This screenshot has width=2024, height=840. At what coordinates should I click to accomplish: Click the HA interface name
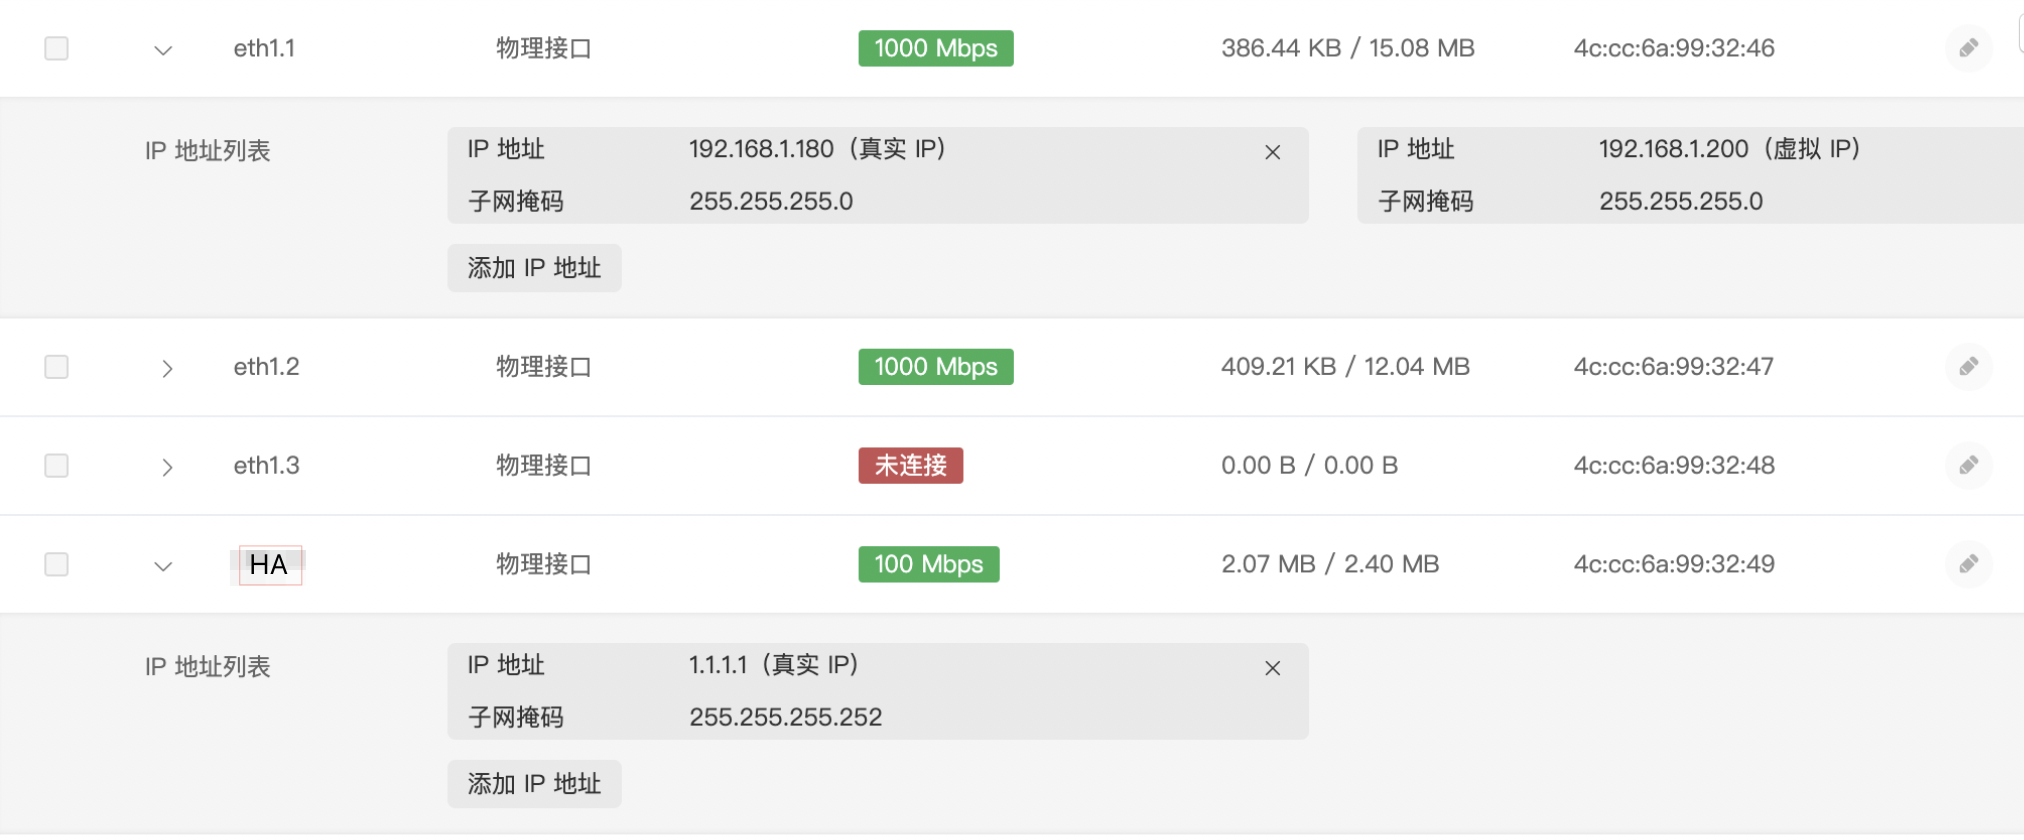(269, 565)
